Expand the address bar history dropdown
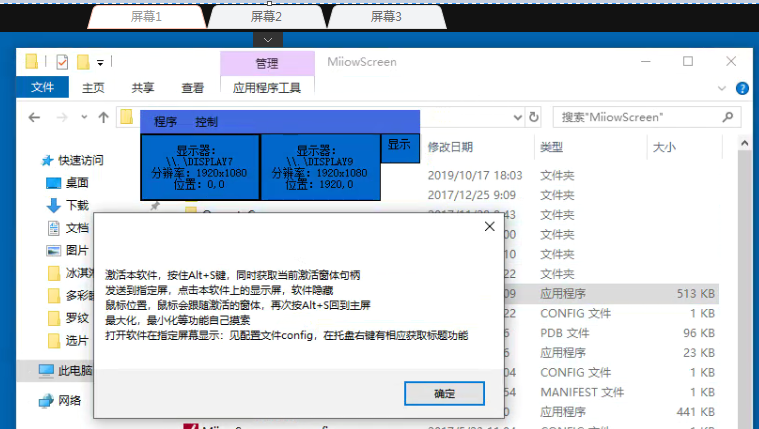The image size is (759, 429). (x=517, y=117)
